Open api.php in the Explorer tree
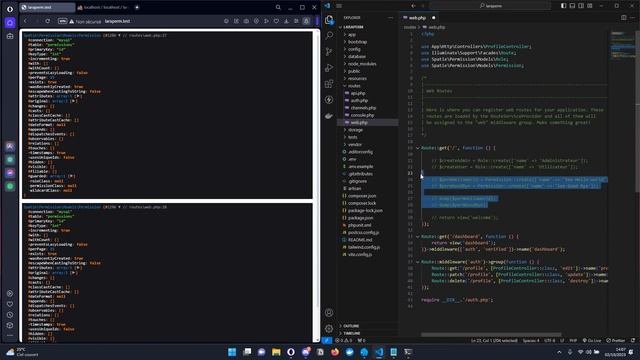640x360 pixels. pos(358,93)
